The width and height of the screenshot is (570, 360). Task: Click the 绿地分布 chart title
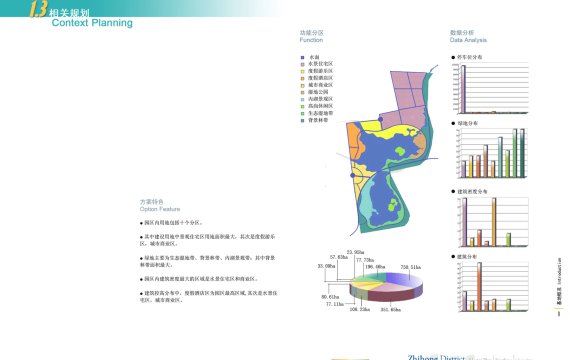pos(467,123)
